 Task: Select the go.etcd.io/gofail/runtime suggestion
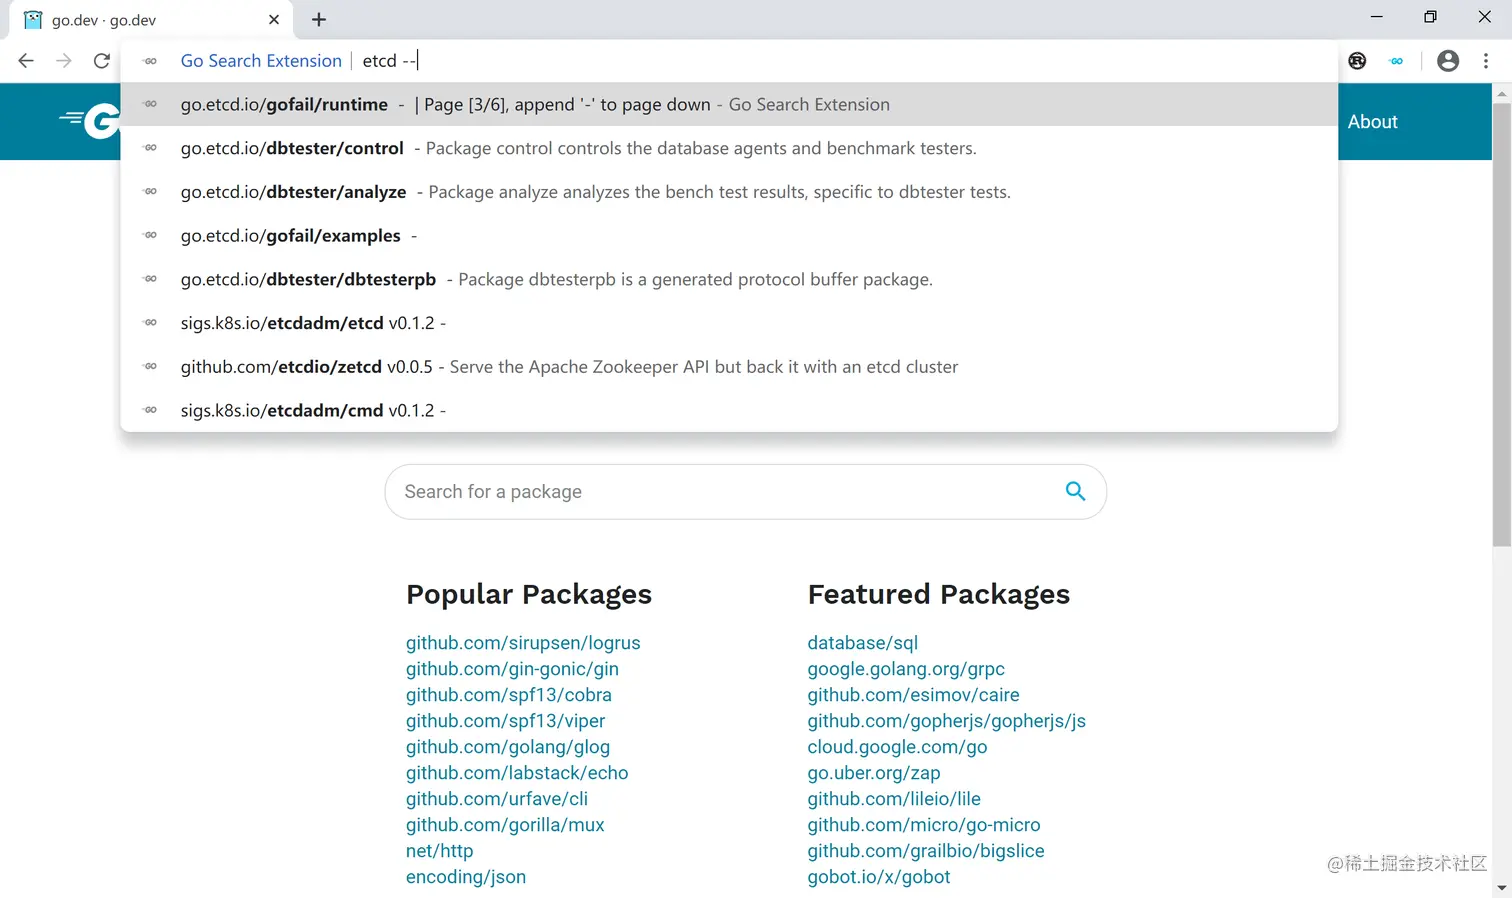coord(729,104)
